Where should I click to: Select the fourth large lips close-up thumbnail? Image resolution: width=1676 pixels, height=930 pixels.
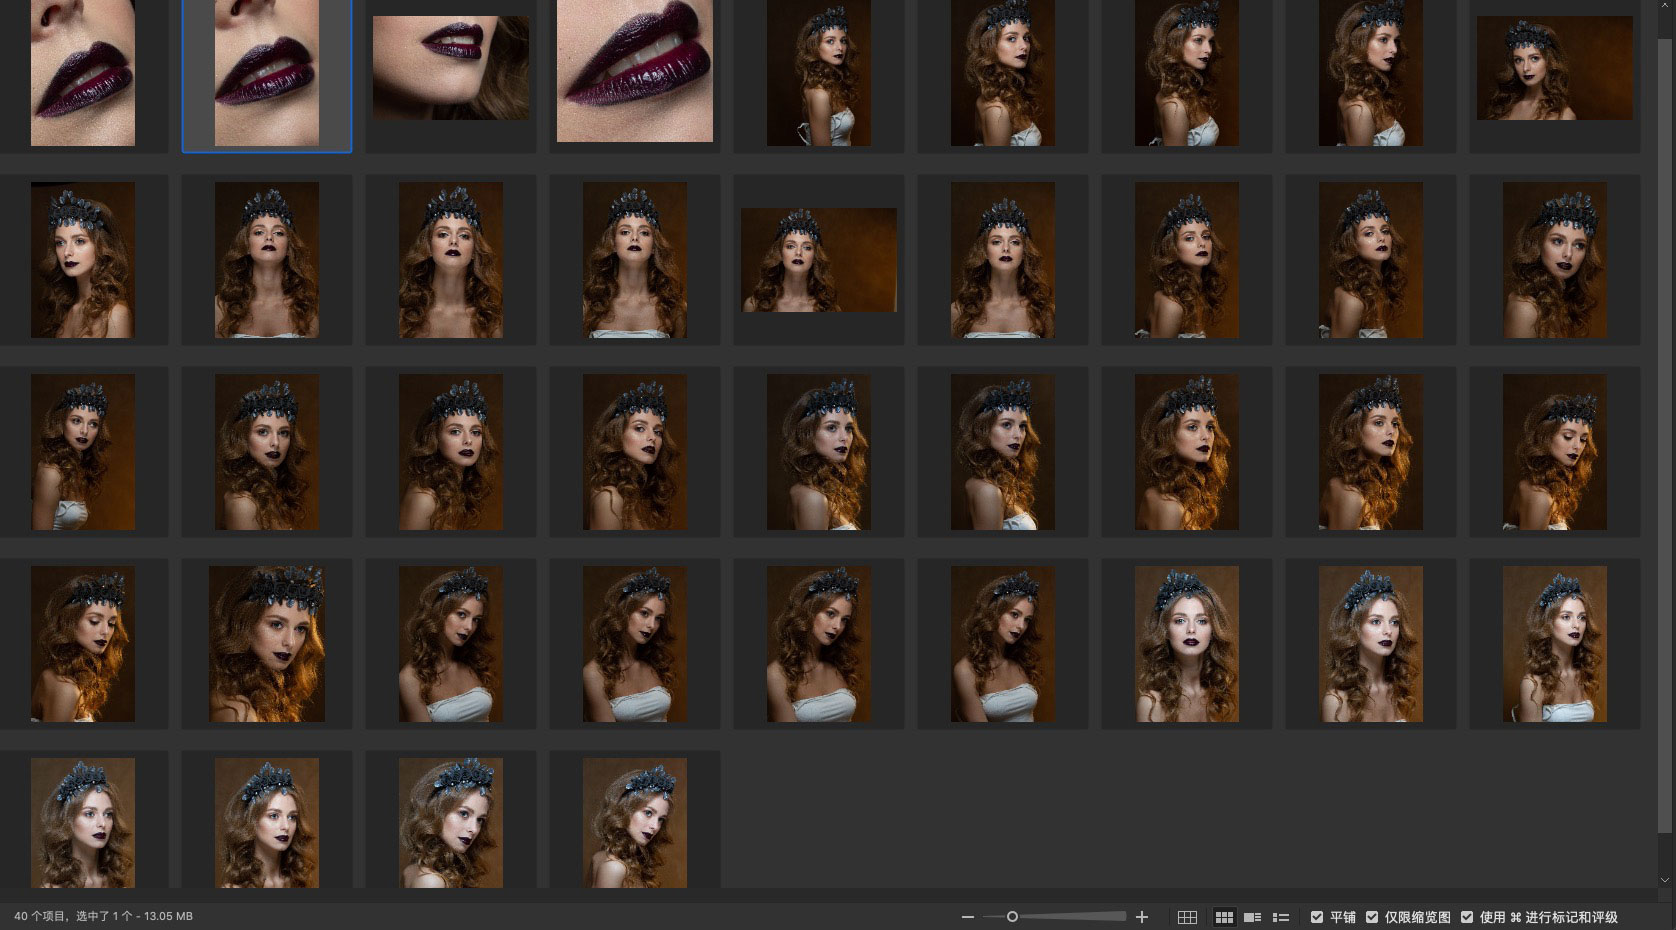coord(635,70)
